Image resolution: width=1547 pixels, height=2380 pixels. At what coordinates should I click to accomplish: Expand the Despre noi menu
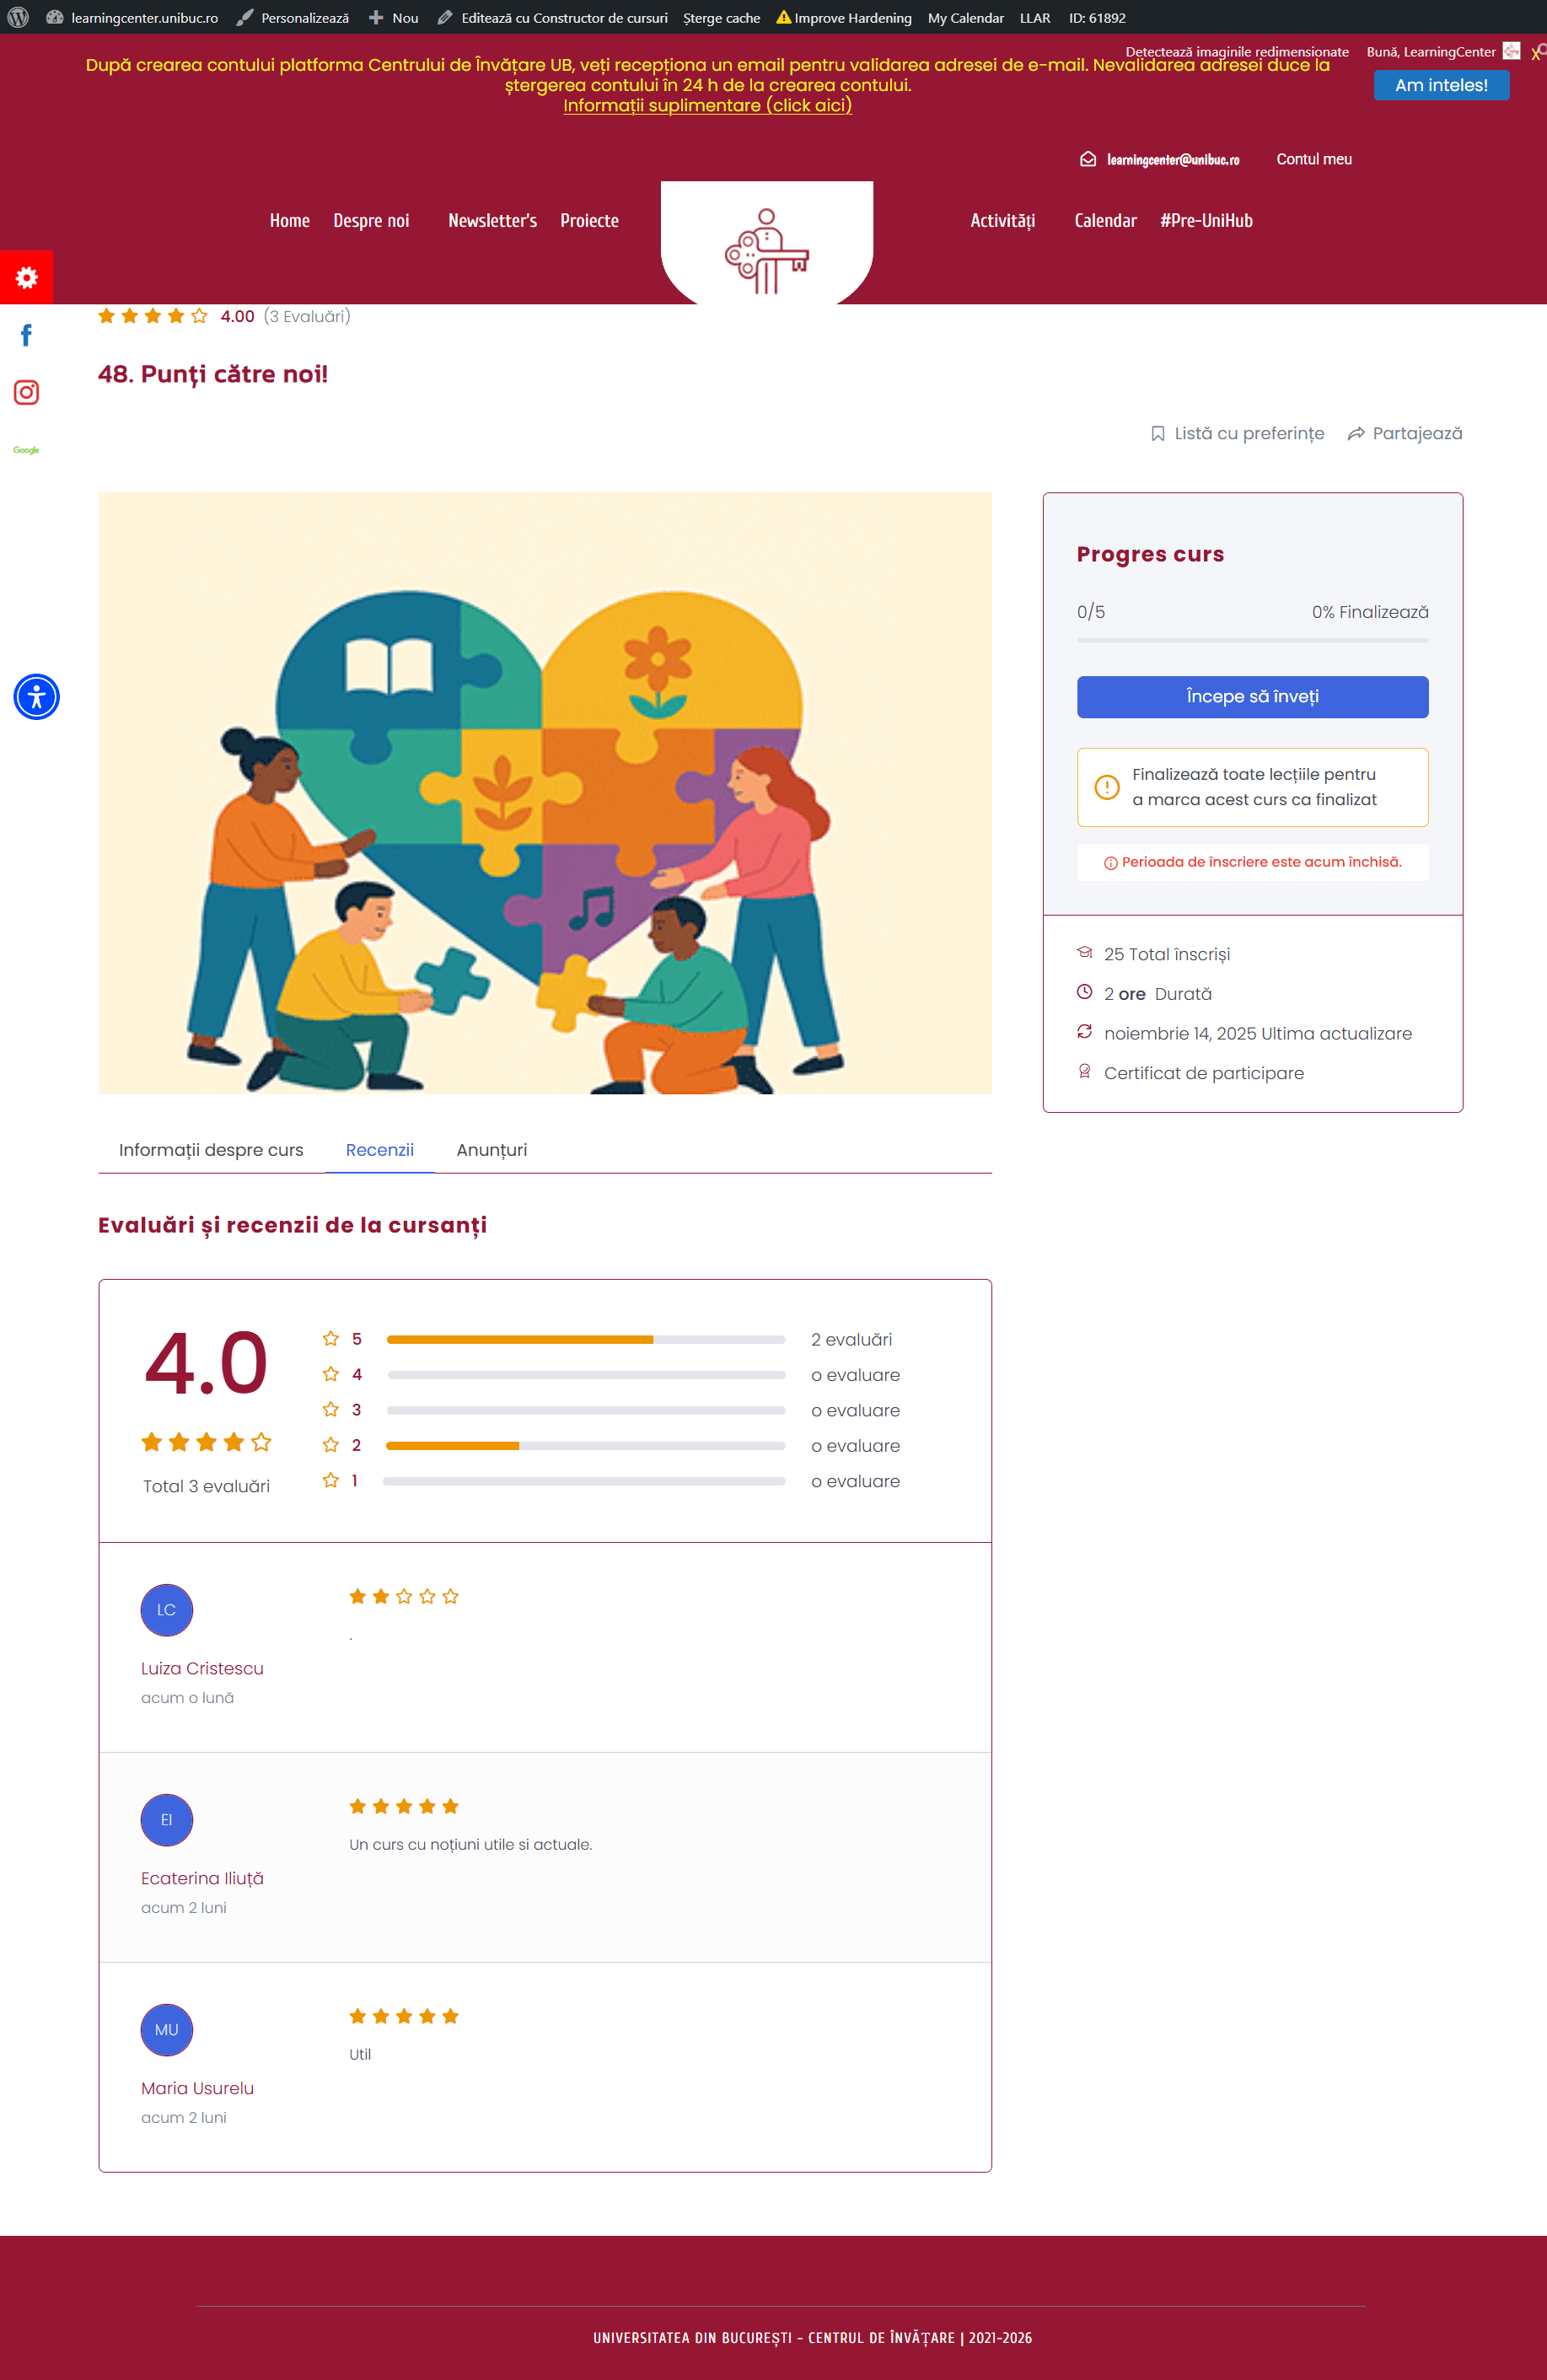pyautogui.click(x=371, y=221)
